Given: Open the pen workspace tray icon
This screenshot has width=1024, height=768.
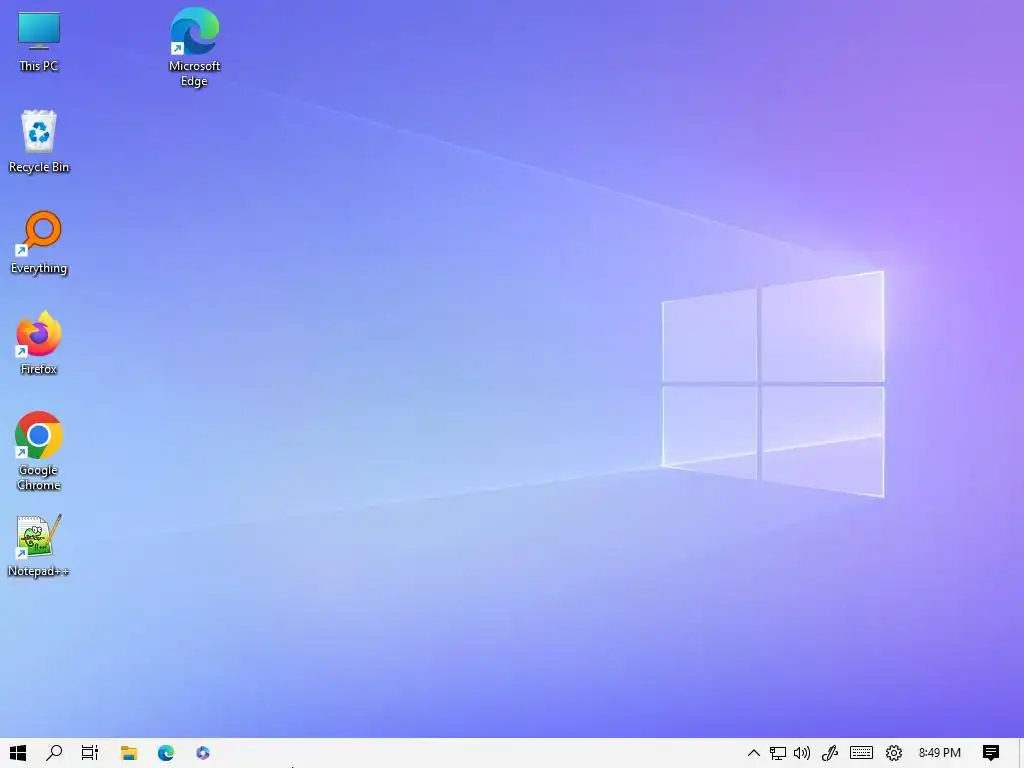Looking at the screenshot, I should click(x=830, y=753).
